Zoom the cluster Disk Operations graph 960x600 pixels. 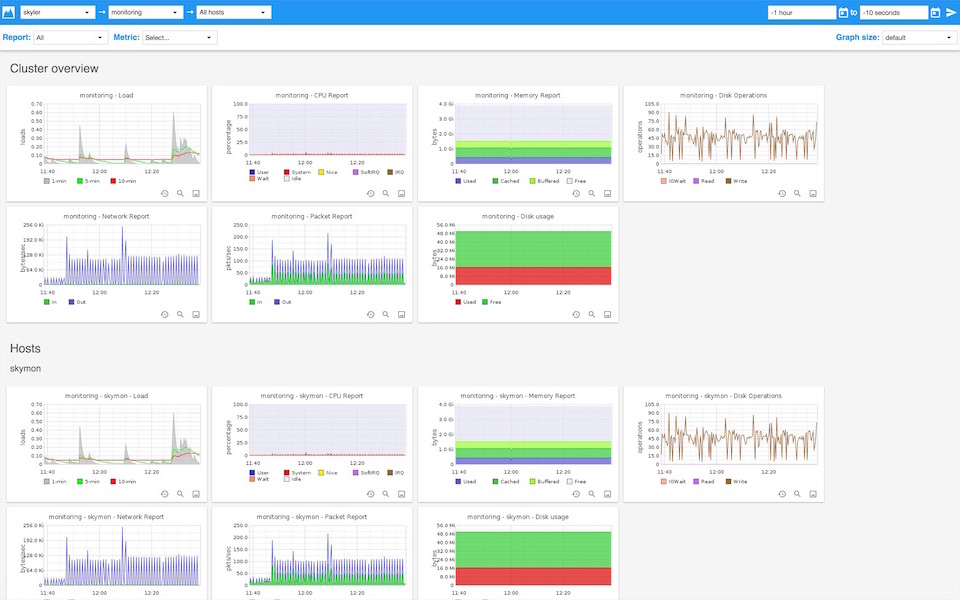click(x=797, y=193)
